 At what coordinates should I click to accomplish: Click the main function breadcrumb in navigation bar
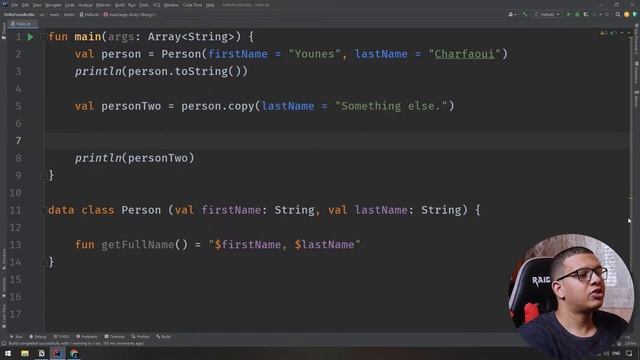click(x=129, y=15)
